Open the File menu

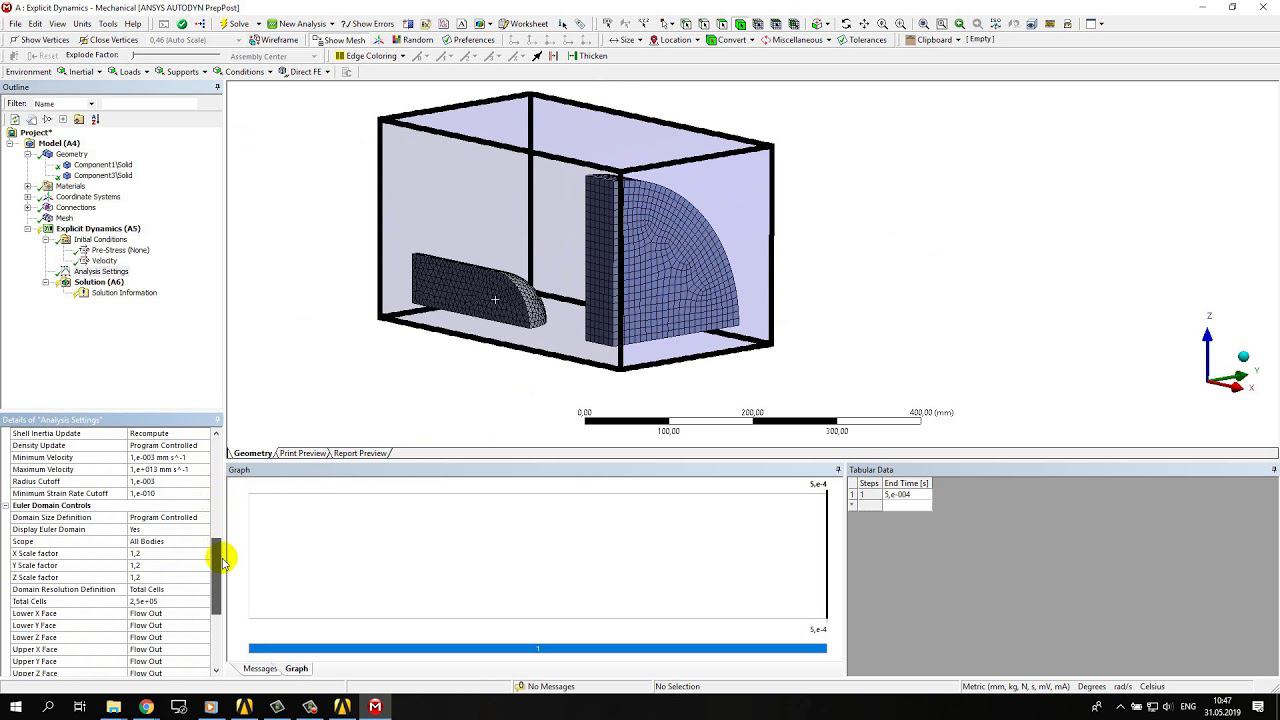pos(15,24)
